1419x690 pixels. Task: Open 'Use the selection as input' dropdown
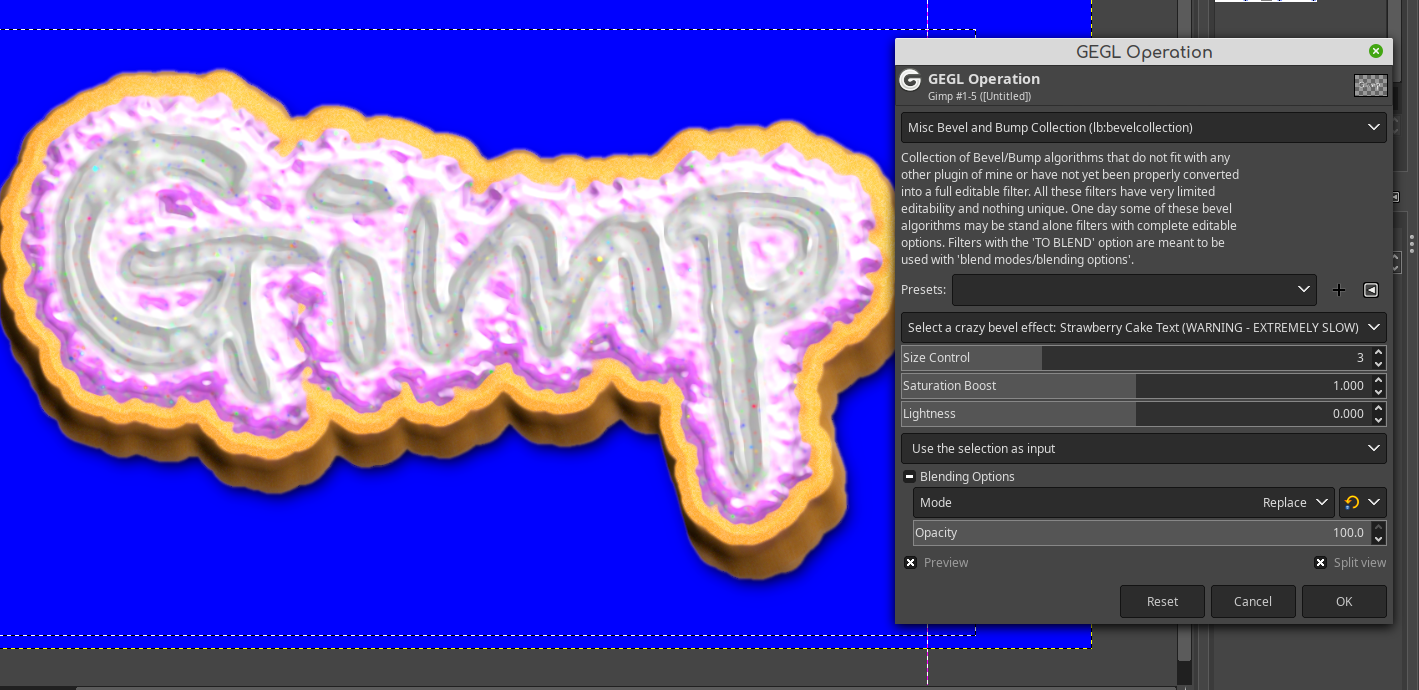coord(1143,448)
